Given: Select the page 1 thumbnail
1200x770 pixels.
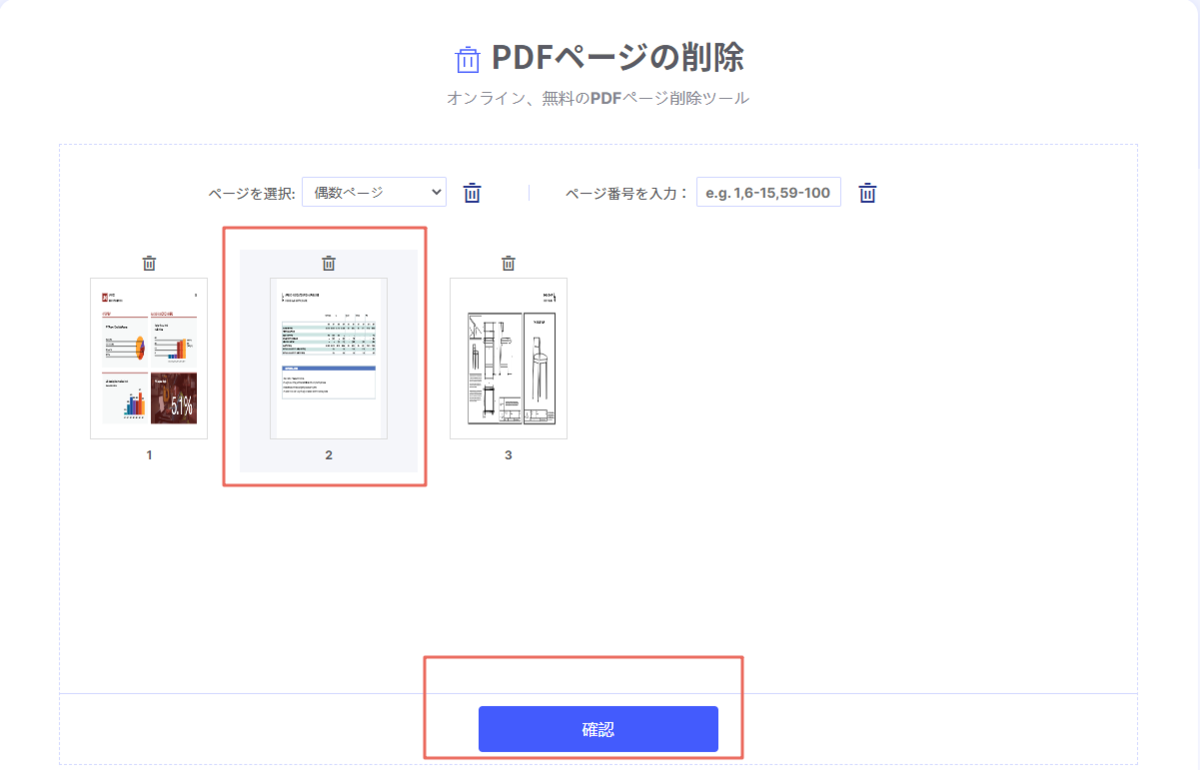Looking at the screenshot, I should click(x=148, y=358).
